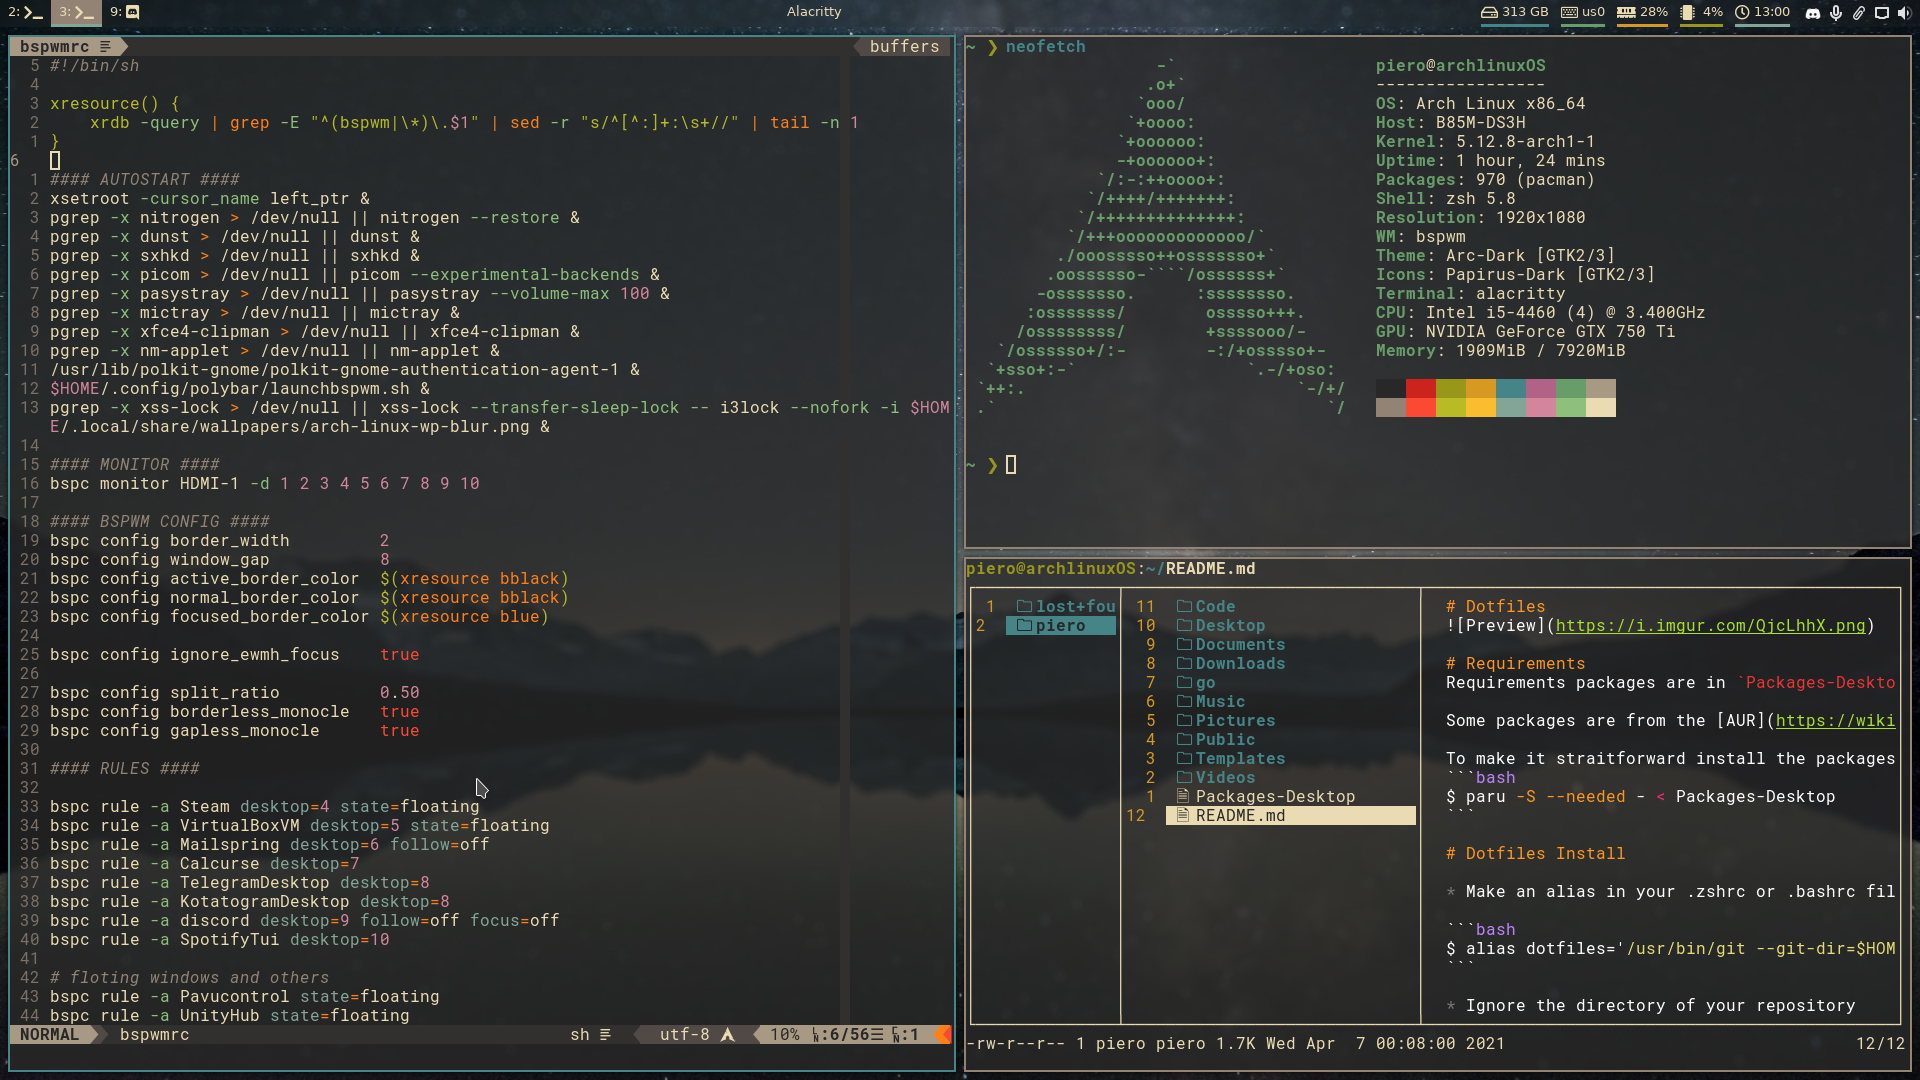1920x1080 pixels.
Task: Select the Public folder in ranger
Action: [x=1225, y=739]
